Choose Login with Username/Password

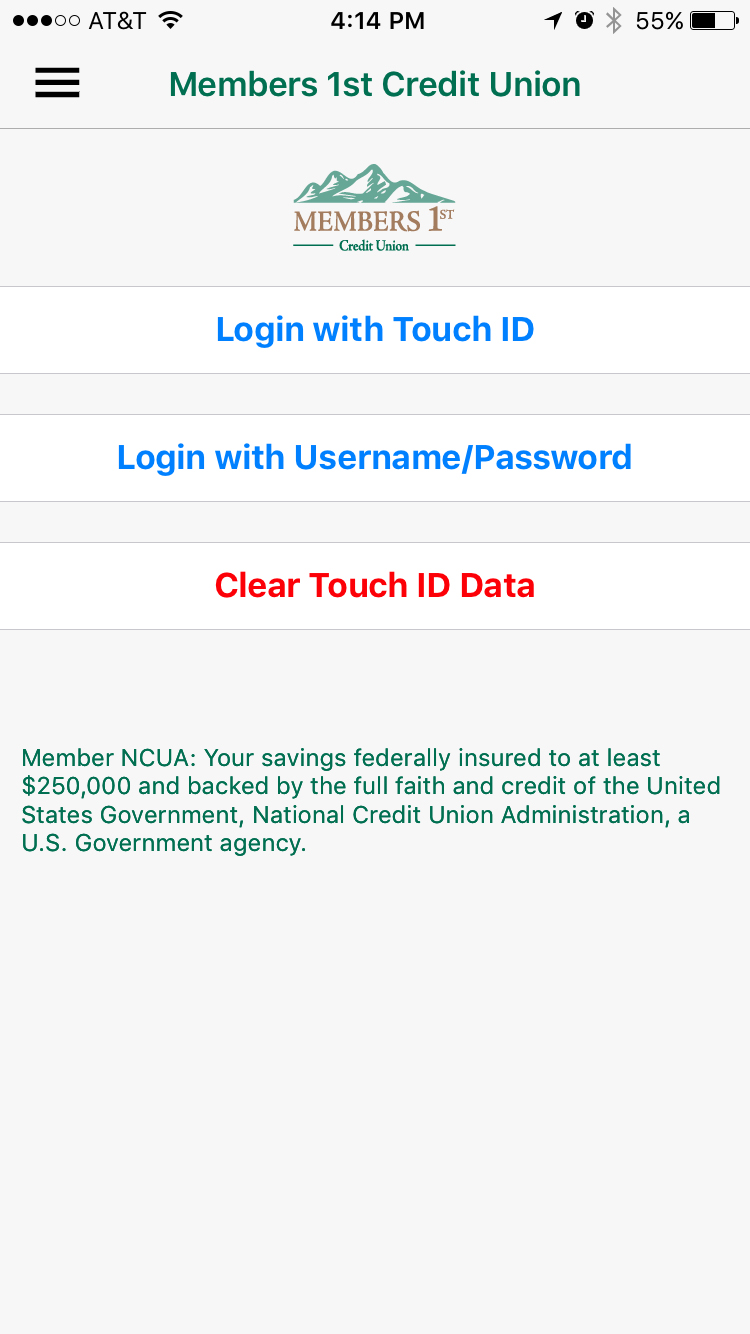(375, 458)
